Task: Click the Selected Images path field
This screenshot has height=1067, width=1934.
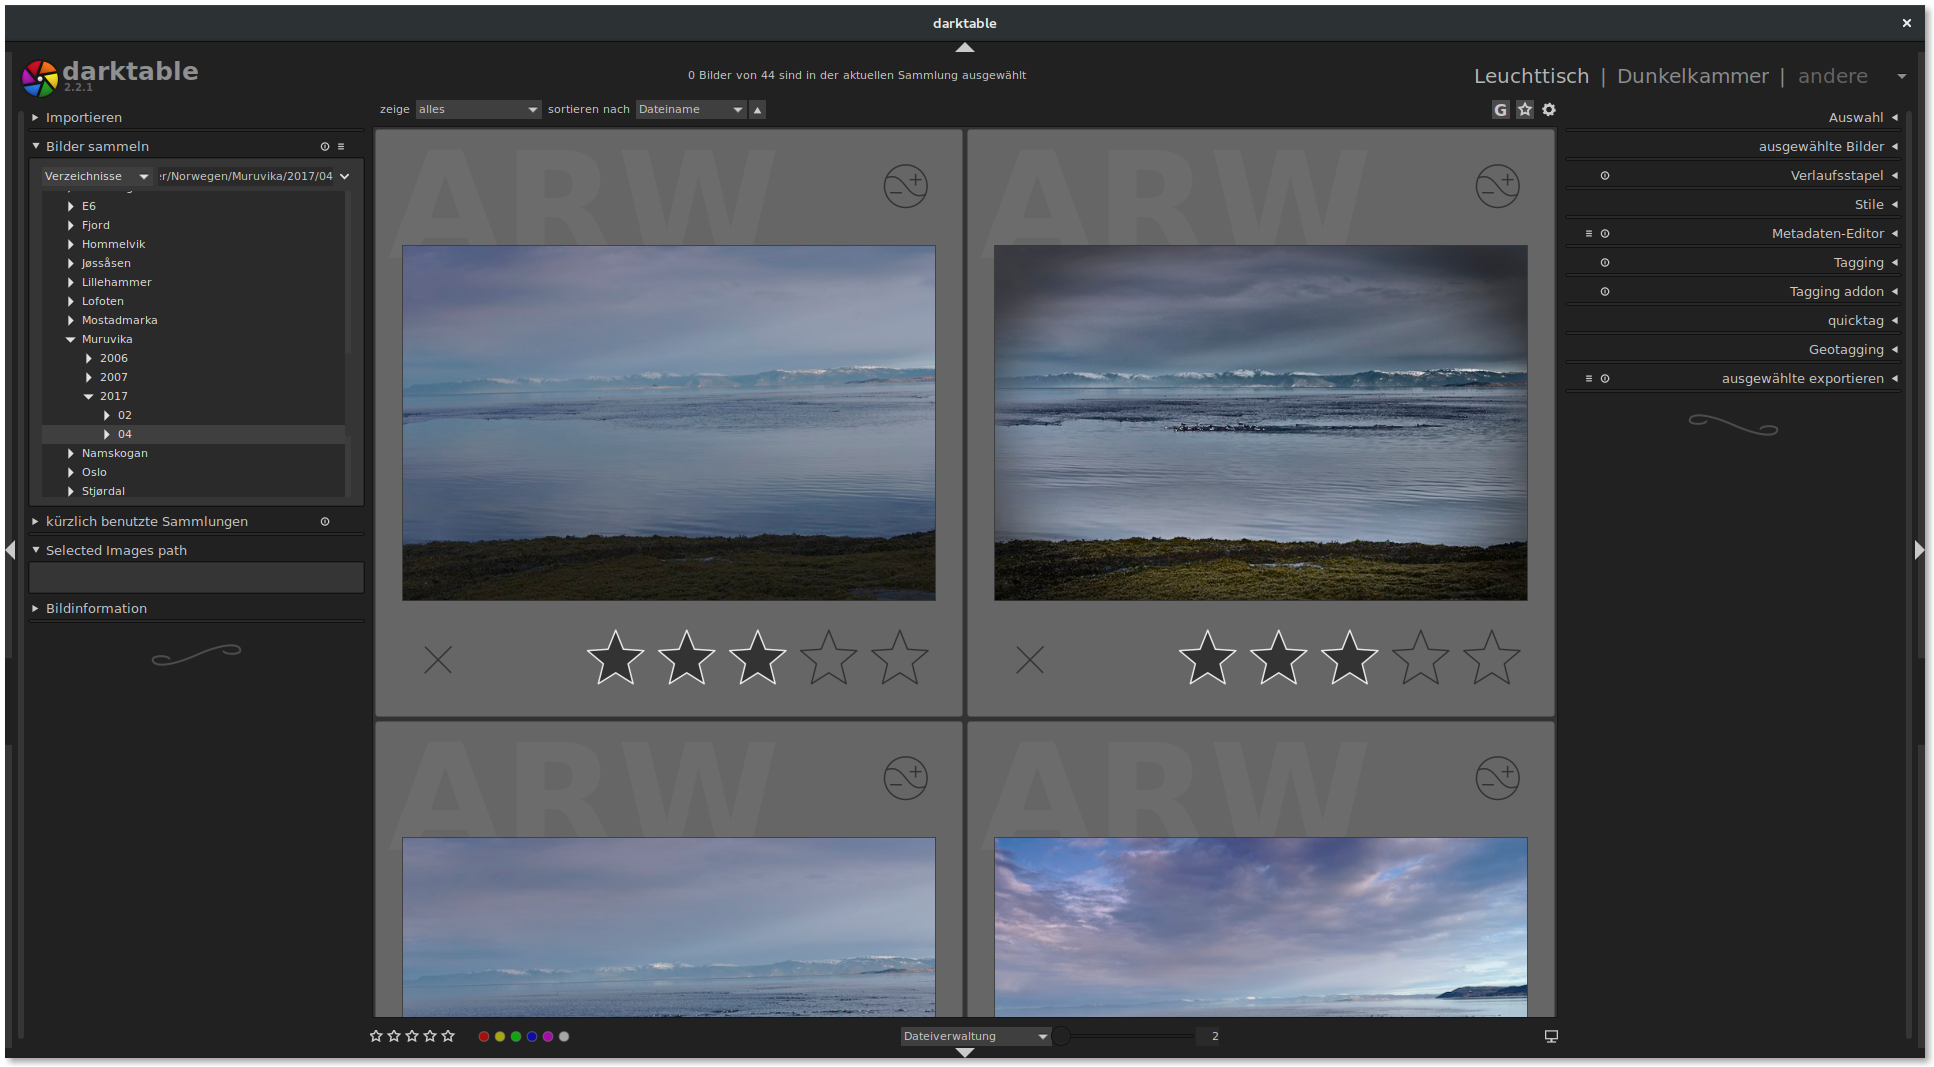Action: pyautogui.click(x=196, y=578)
